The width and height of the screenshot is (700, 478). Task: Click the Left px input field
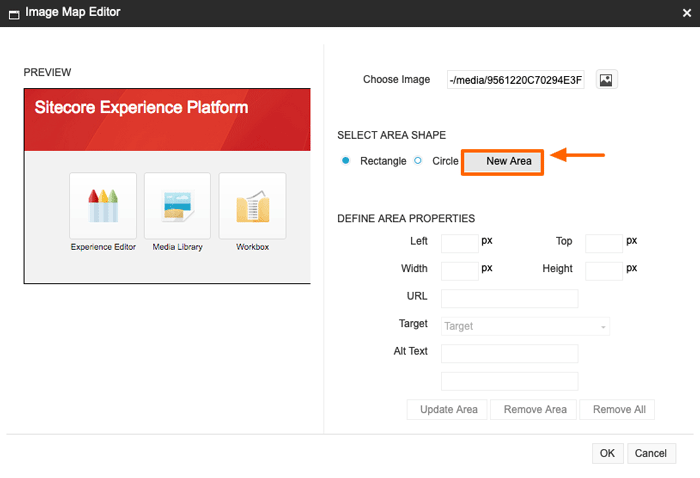click(x=459, y=243)
